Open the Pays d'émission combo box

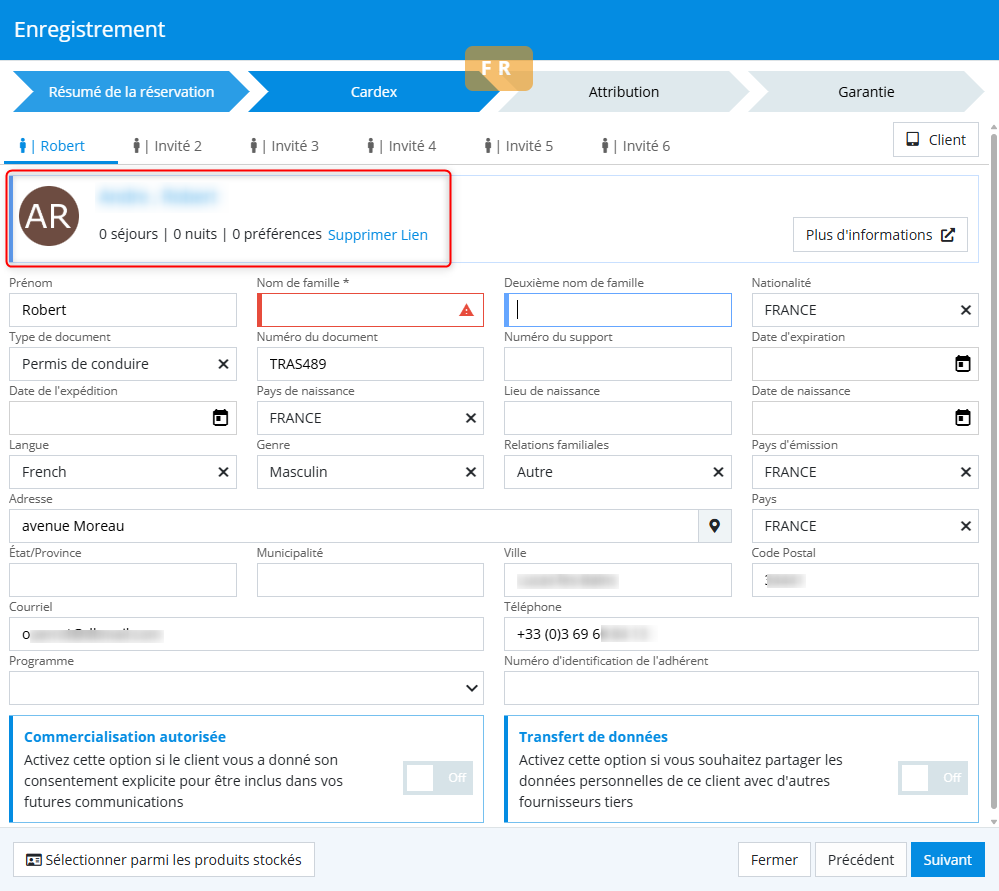pos(850,472)
